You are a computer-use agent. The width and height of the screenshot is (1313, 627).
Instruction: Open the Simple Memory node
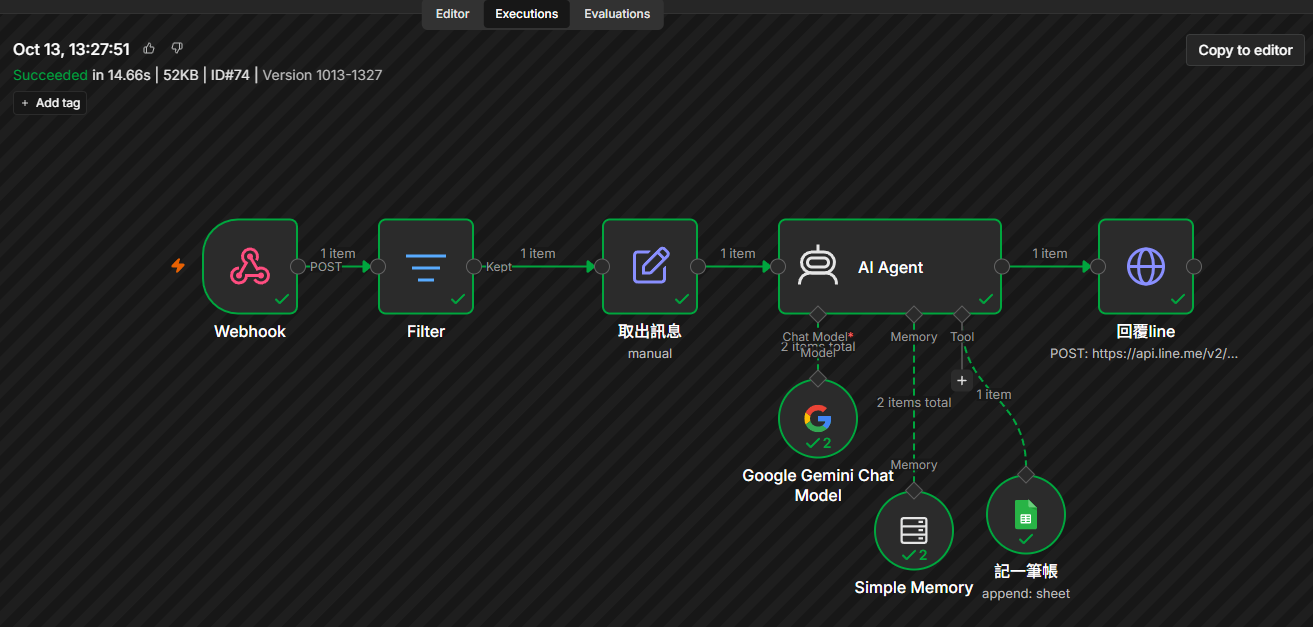pyautogui.click(x=914, y=530)
